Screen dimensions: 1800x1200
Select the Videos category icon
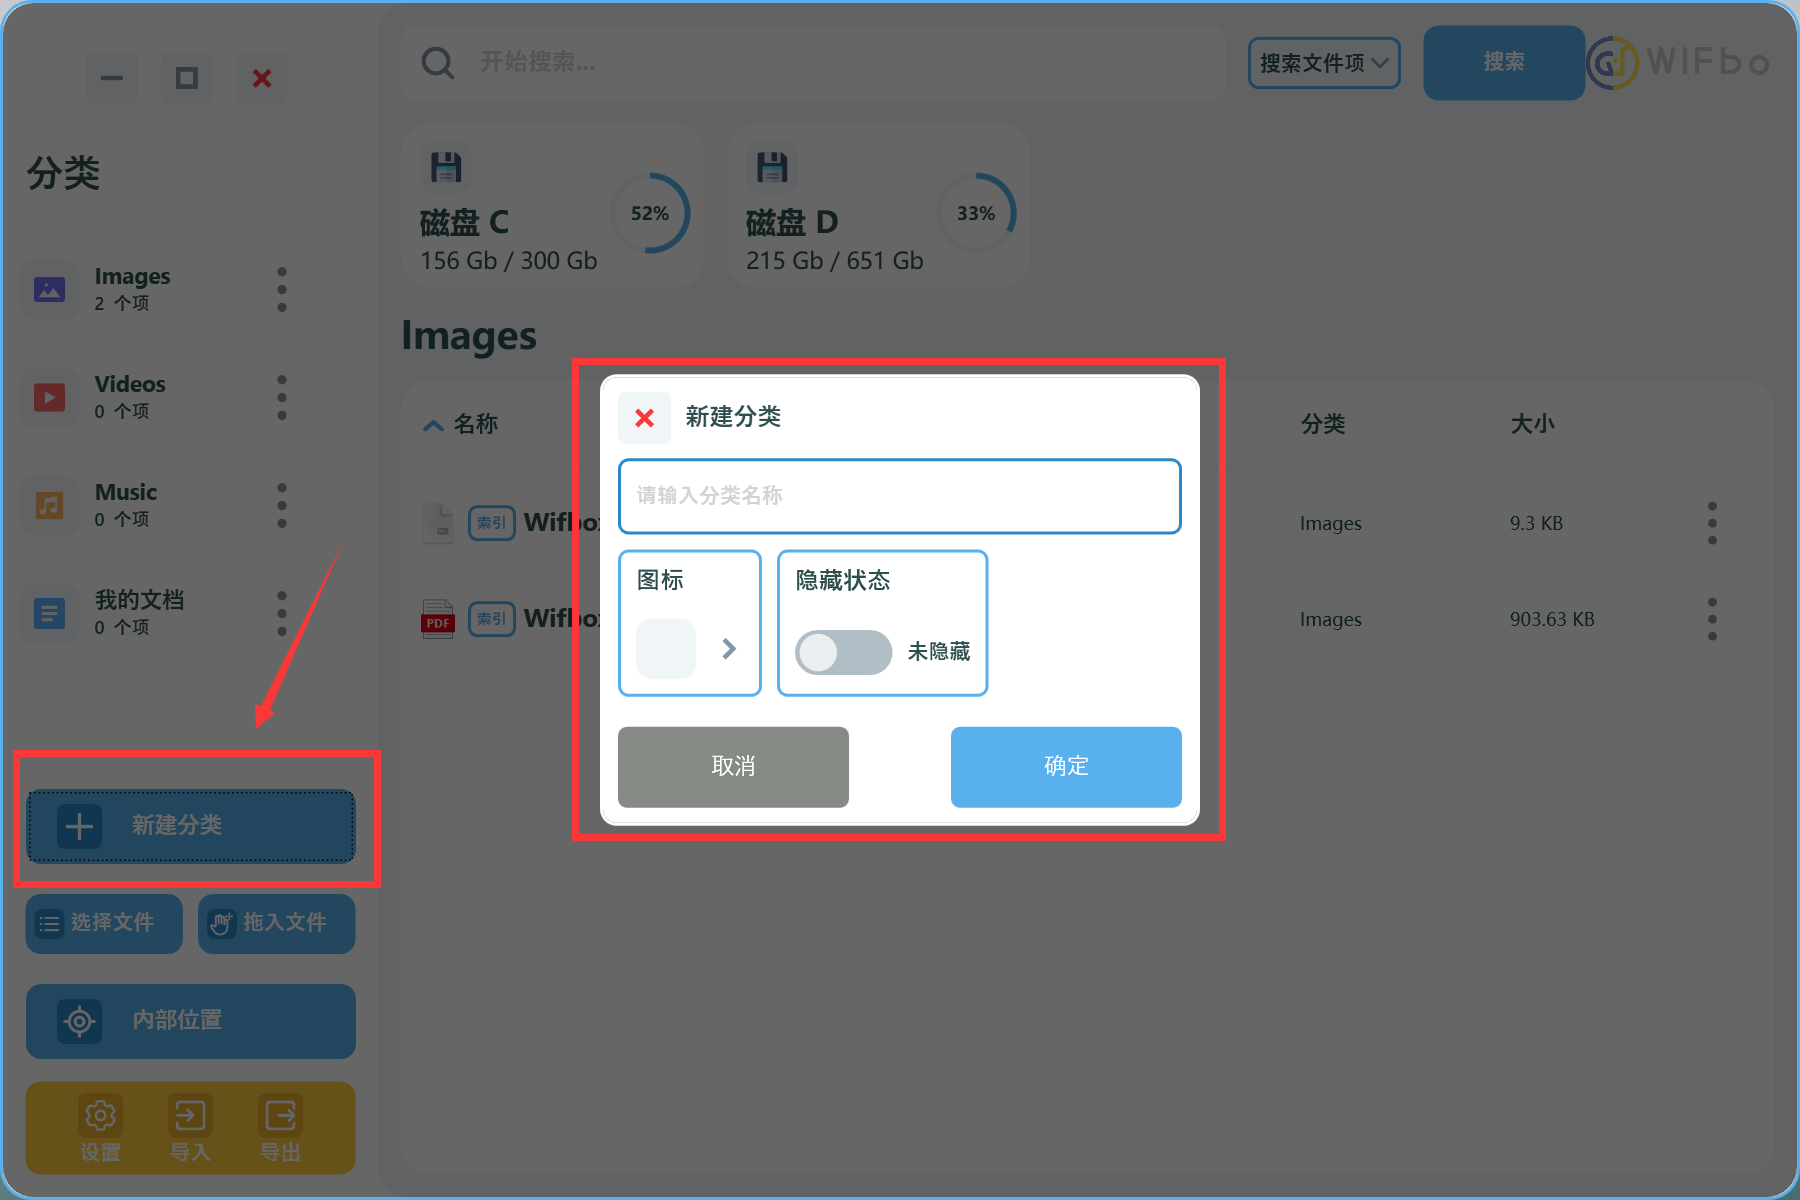point(50,398)
